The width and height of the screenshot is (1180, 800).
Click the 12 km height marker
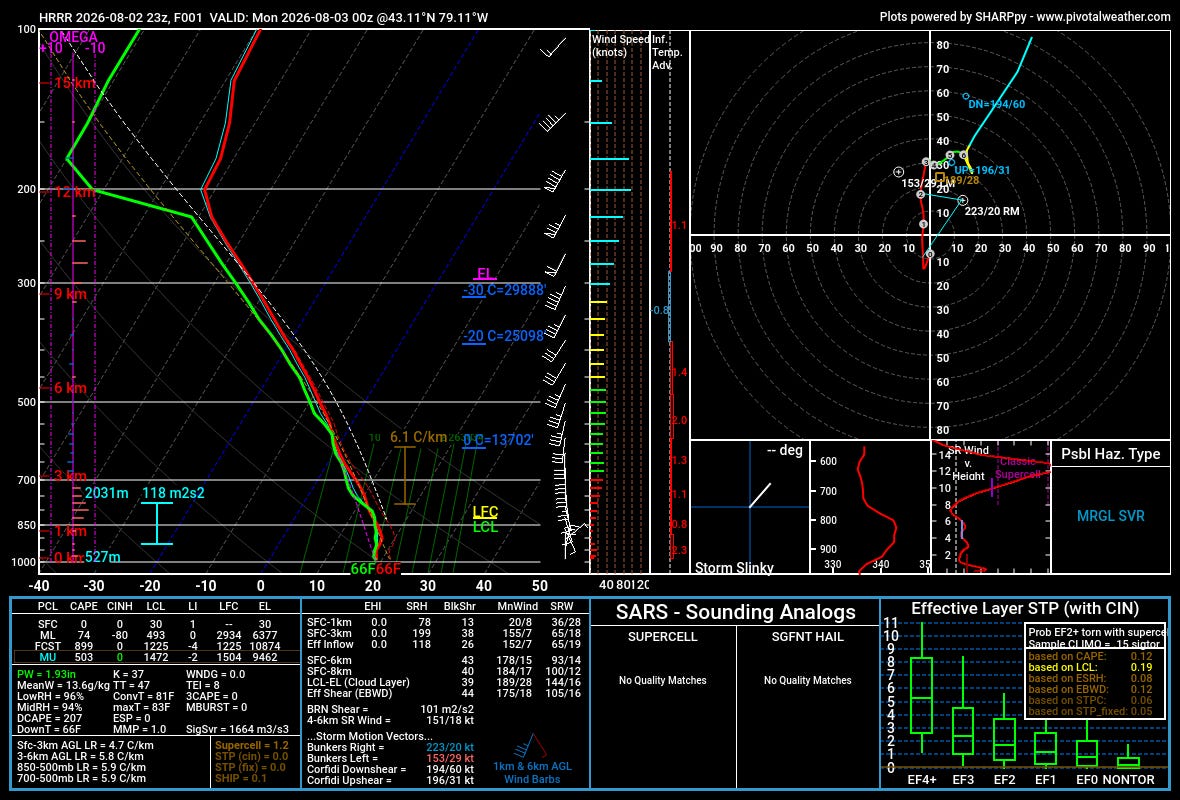coord(74,192)
